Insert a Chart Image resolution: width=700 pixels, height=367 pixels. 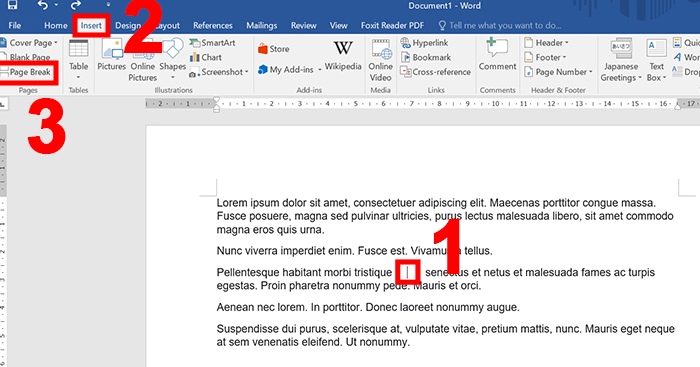[x=206, y=57]
